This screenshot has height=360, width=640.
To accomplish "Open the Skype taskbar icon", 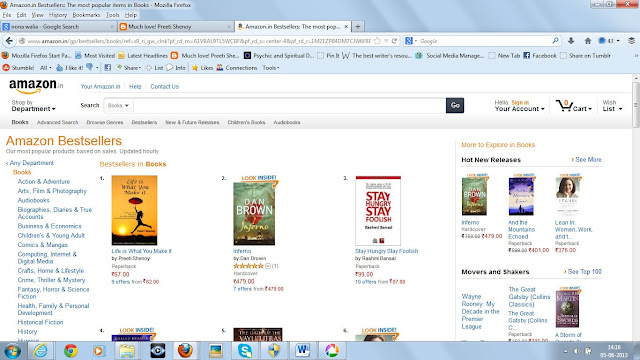I will coord(244,351).
